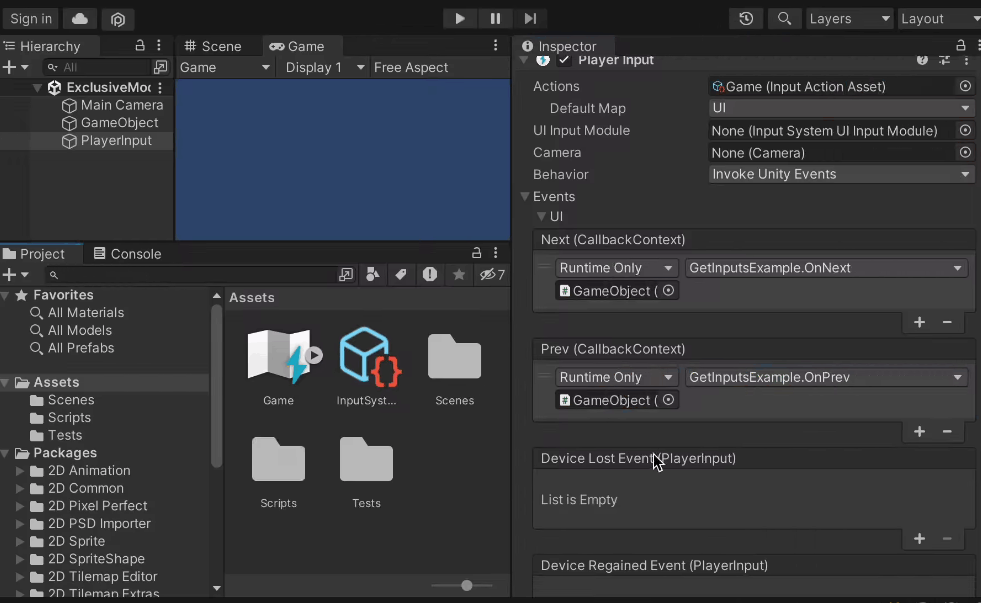The height and width of the screenshot is (603, 981).
Task: Lock the Project panel
Action: coord(477,253)
